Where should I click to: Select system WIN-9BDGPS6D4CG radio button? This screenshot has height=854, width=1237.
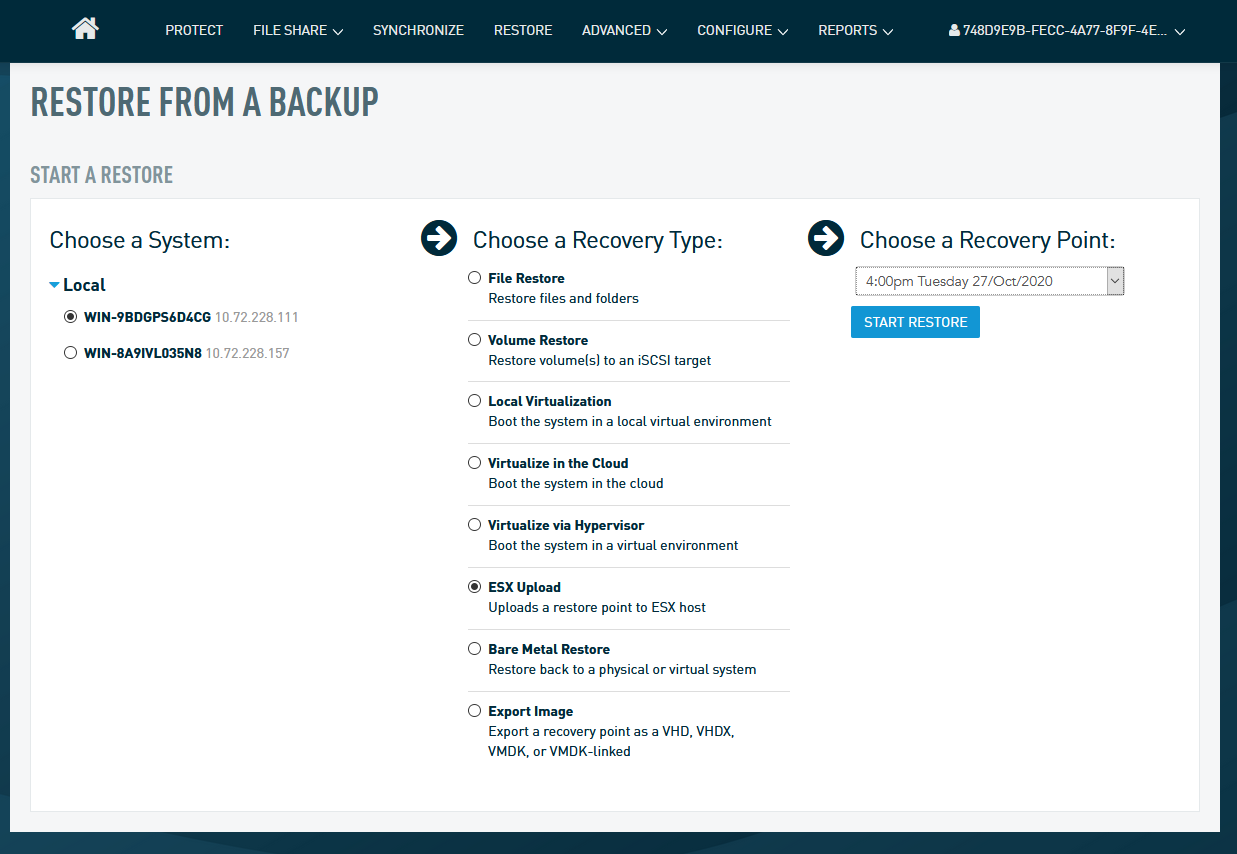[70, 317]
